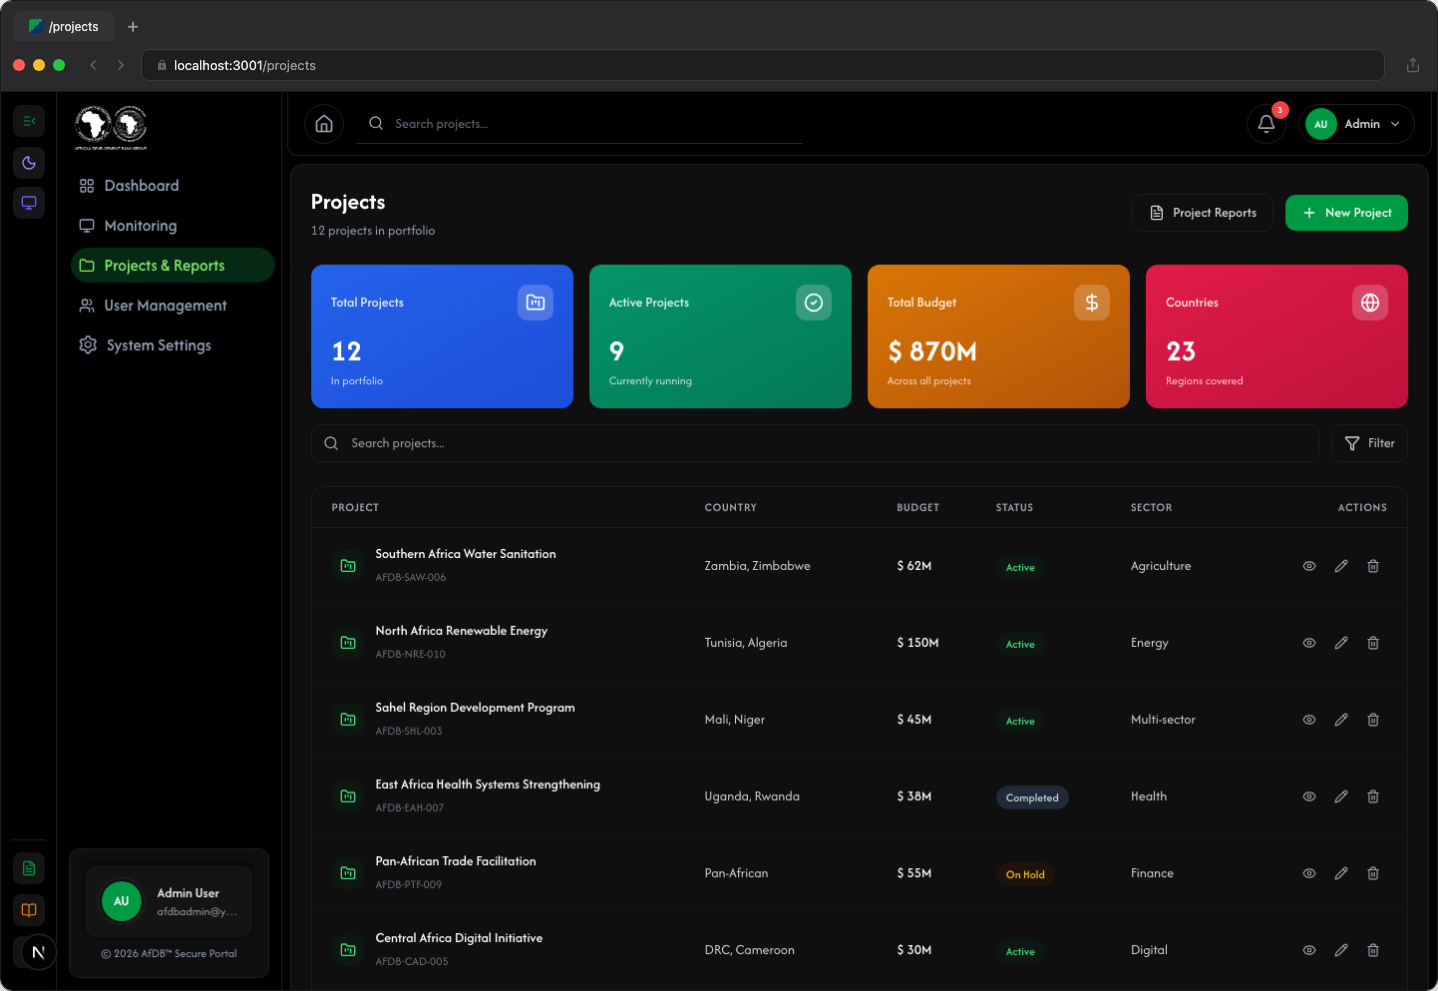The image size is (1438, 991).
Task: Delete Central Africa Digital Initiative project
Action: 1373,950
